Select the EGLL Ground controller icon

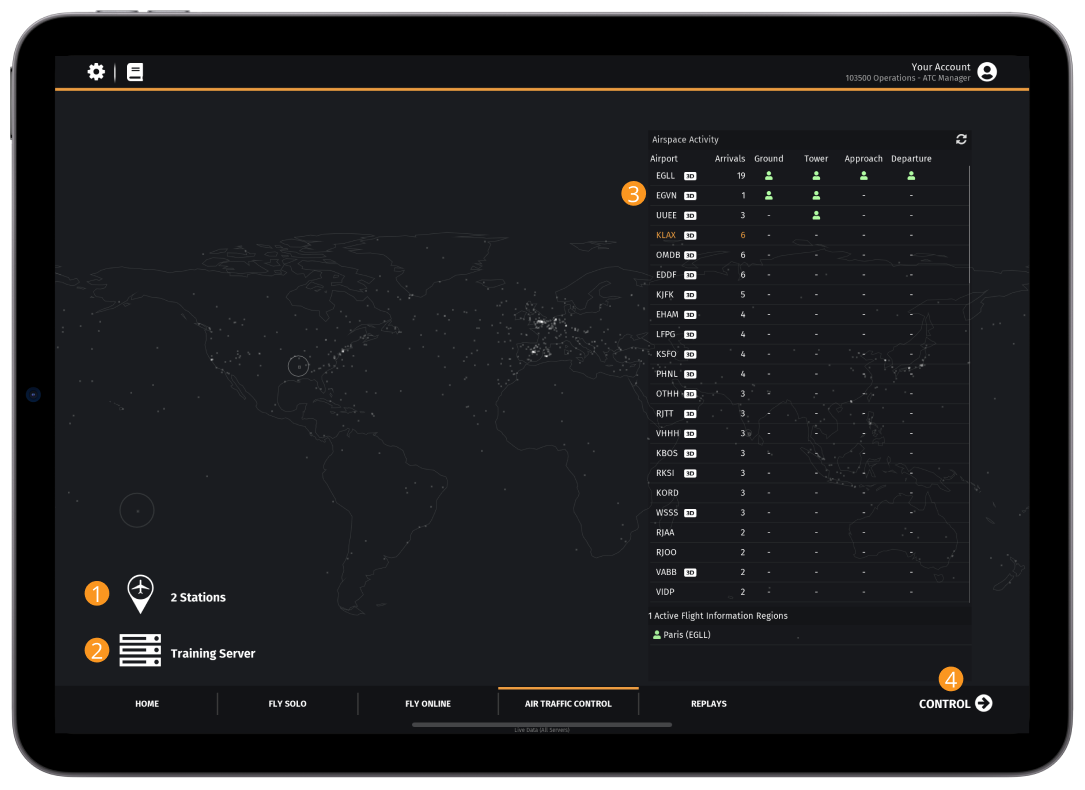[769, 176]
